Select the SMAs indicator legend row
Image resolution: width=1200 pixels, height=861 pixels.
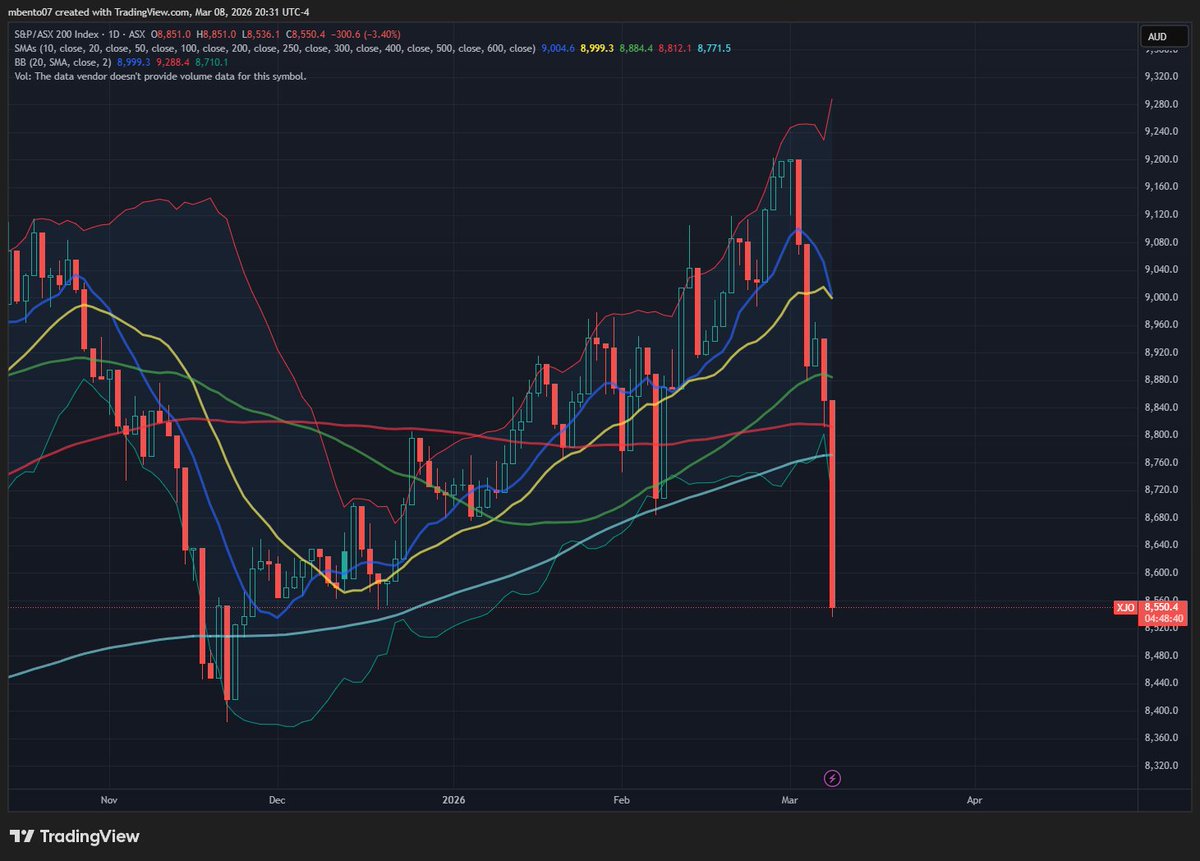tap(375, 47)
